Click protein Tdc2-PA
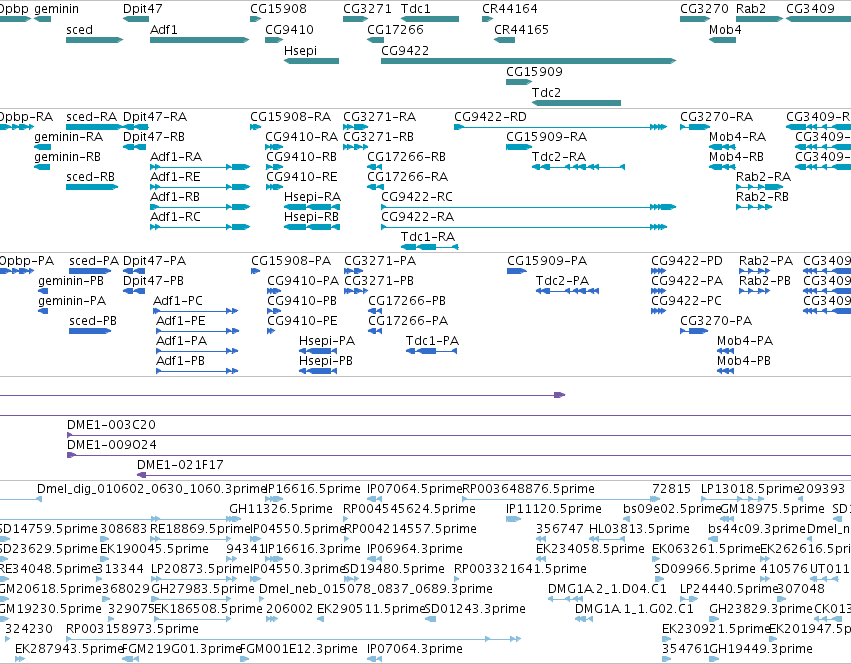This screenshot has width=851, height=664. point(567,291)
